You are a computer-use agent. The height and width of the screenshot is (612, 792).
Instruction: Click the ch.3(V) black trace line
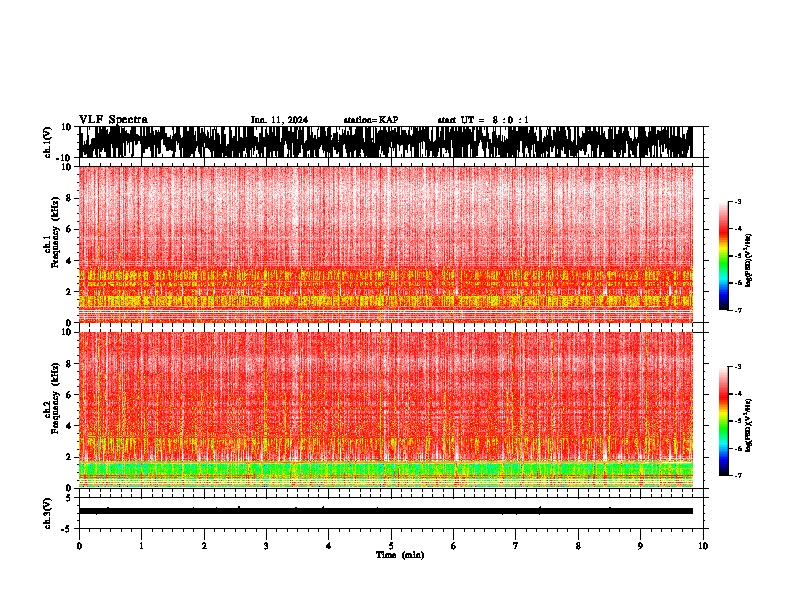pyautogui.click(x=385, y=511)
